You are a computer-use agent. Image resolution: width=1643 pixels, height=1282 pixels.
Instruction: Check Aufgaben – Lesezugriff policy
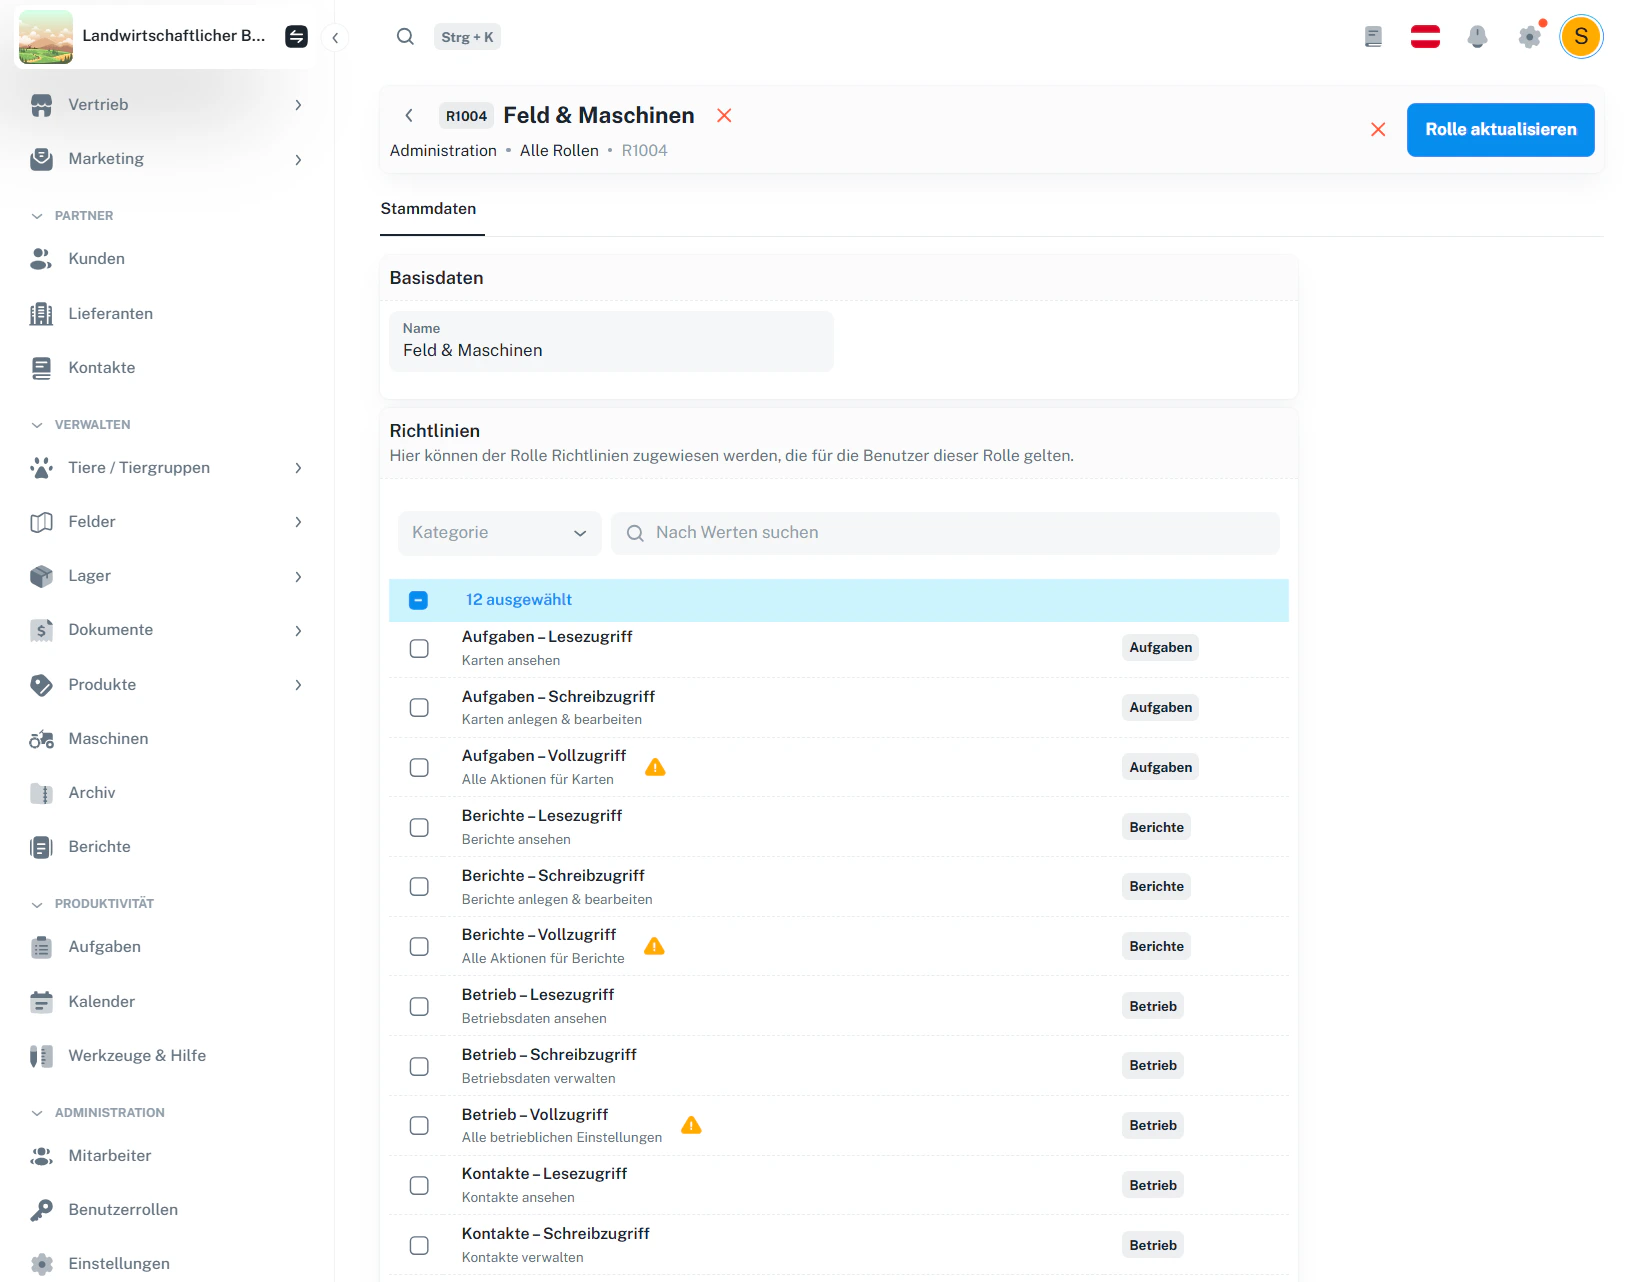(x=419, y=648)
